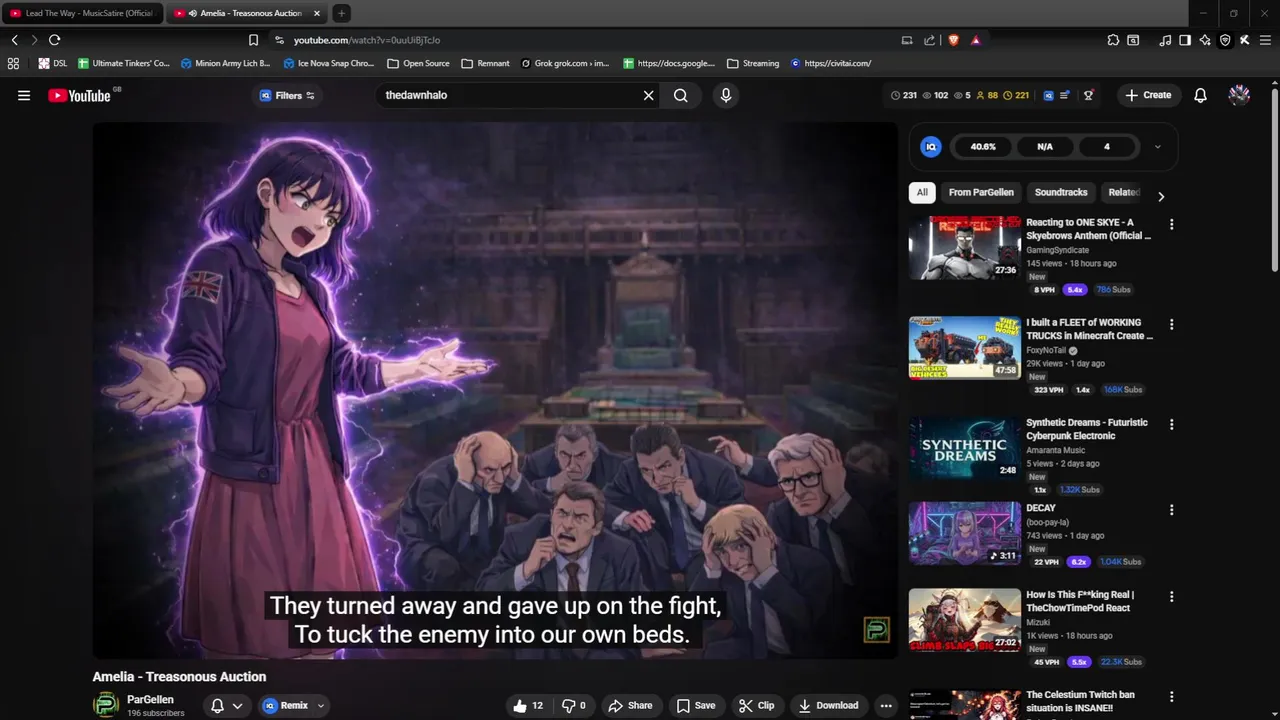Select the Soundtracks chip
This screenshot has height=720, width=1280.
tap(1061, 192)
